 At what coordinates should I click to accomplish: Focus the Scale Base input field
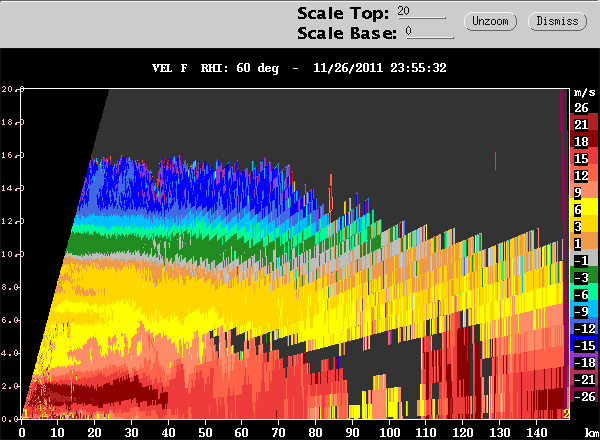(x=429, y=32)
